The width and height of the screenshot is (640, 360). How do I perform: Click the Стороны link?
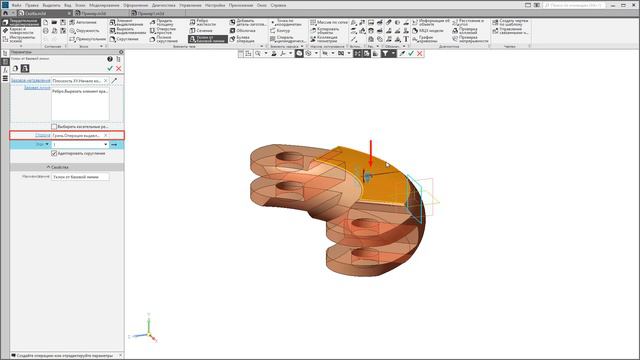(42, 135)
